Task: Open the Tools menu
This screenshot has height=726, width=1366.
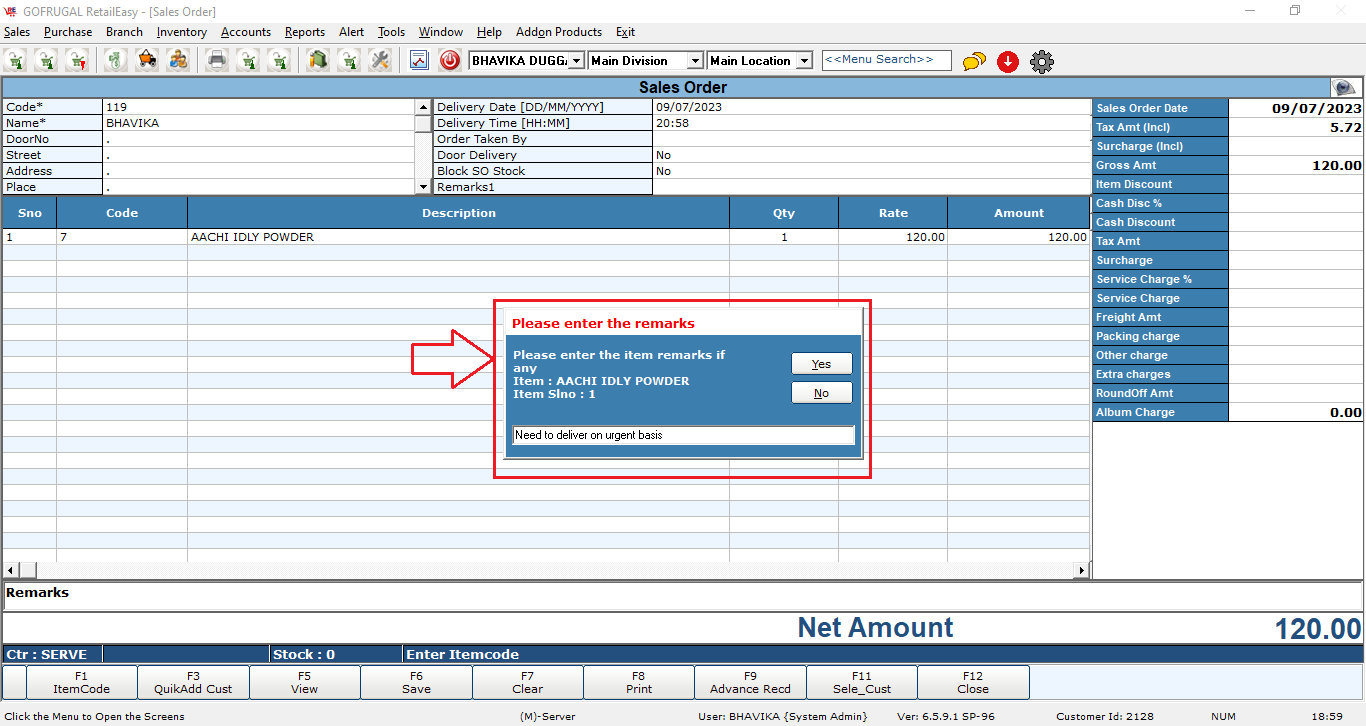Action: point(391,32)
